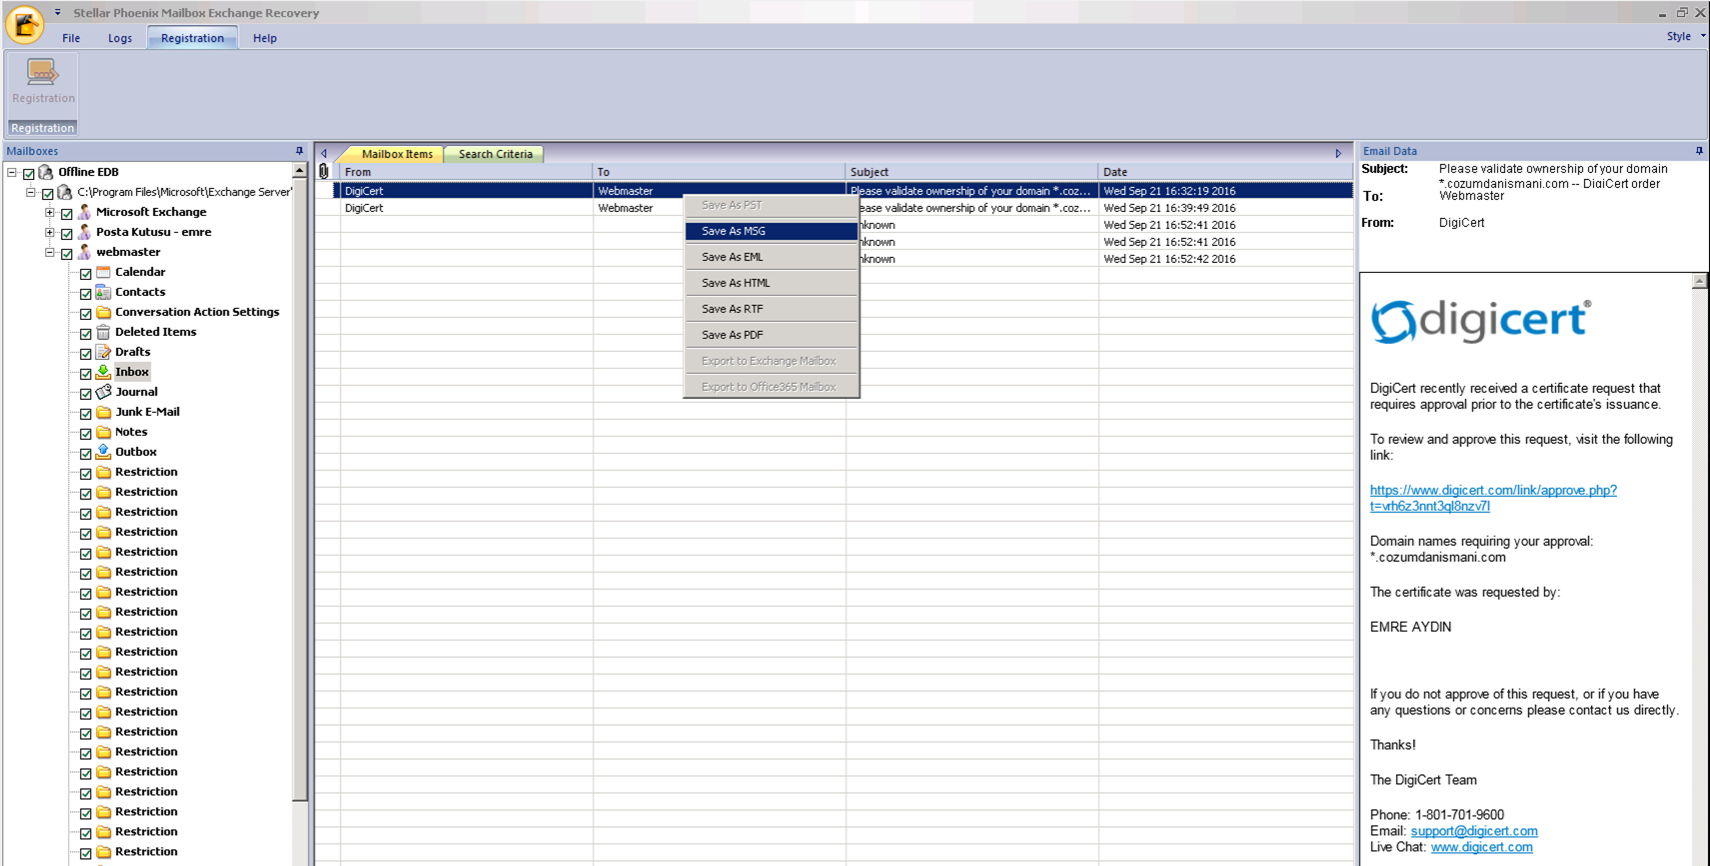Click the Drafts folder icon
This screenshot has width=1710, height=866.
[103, 352]
